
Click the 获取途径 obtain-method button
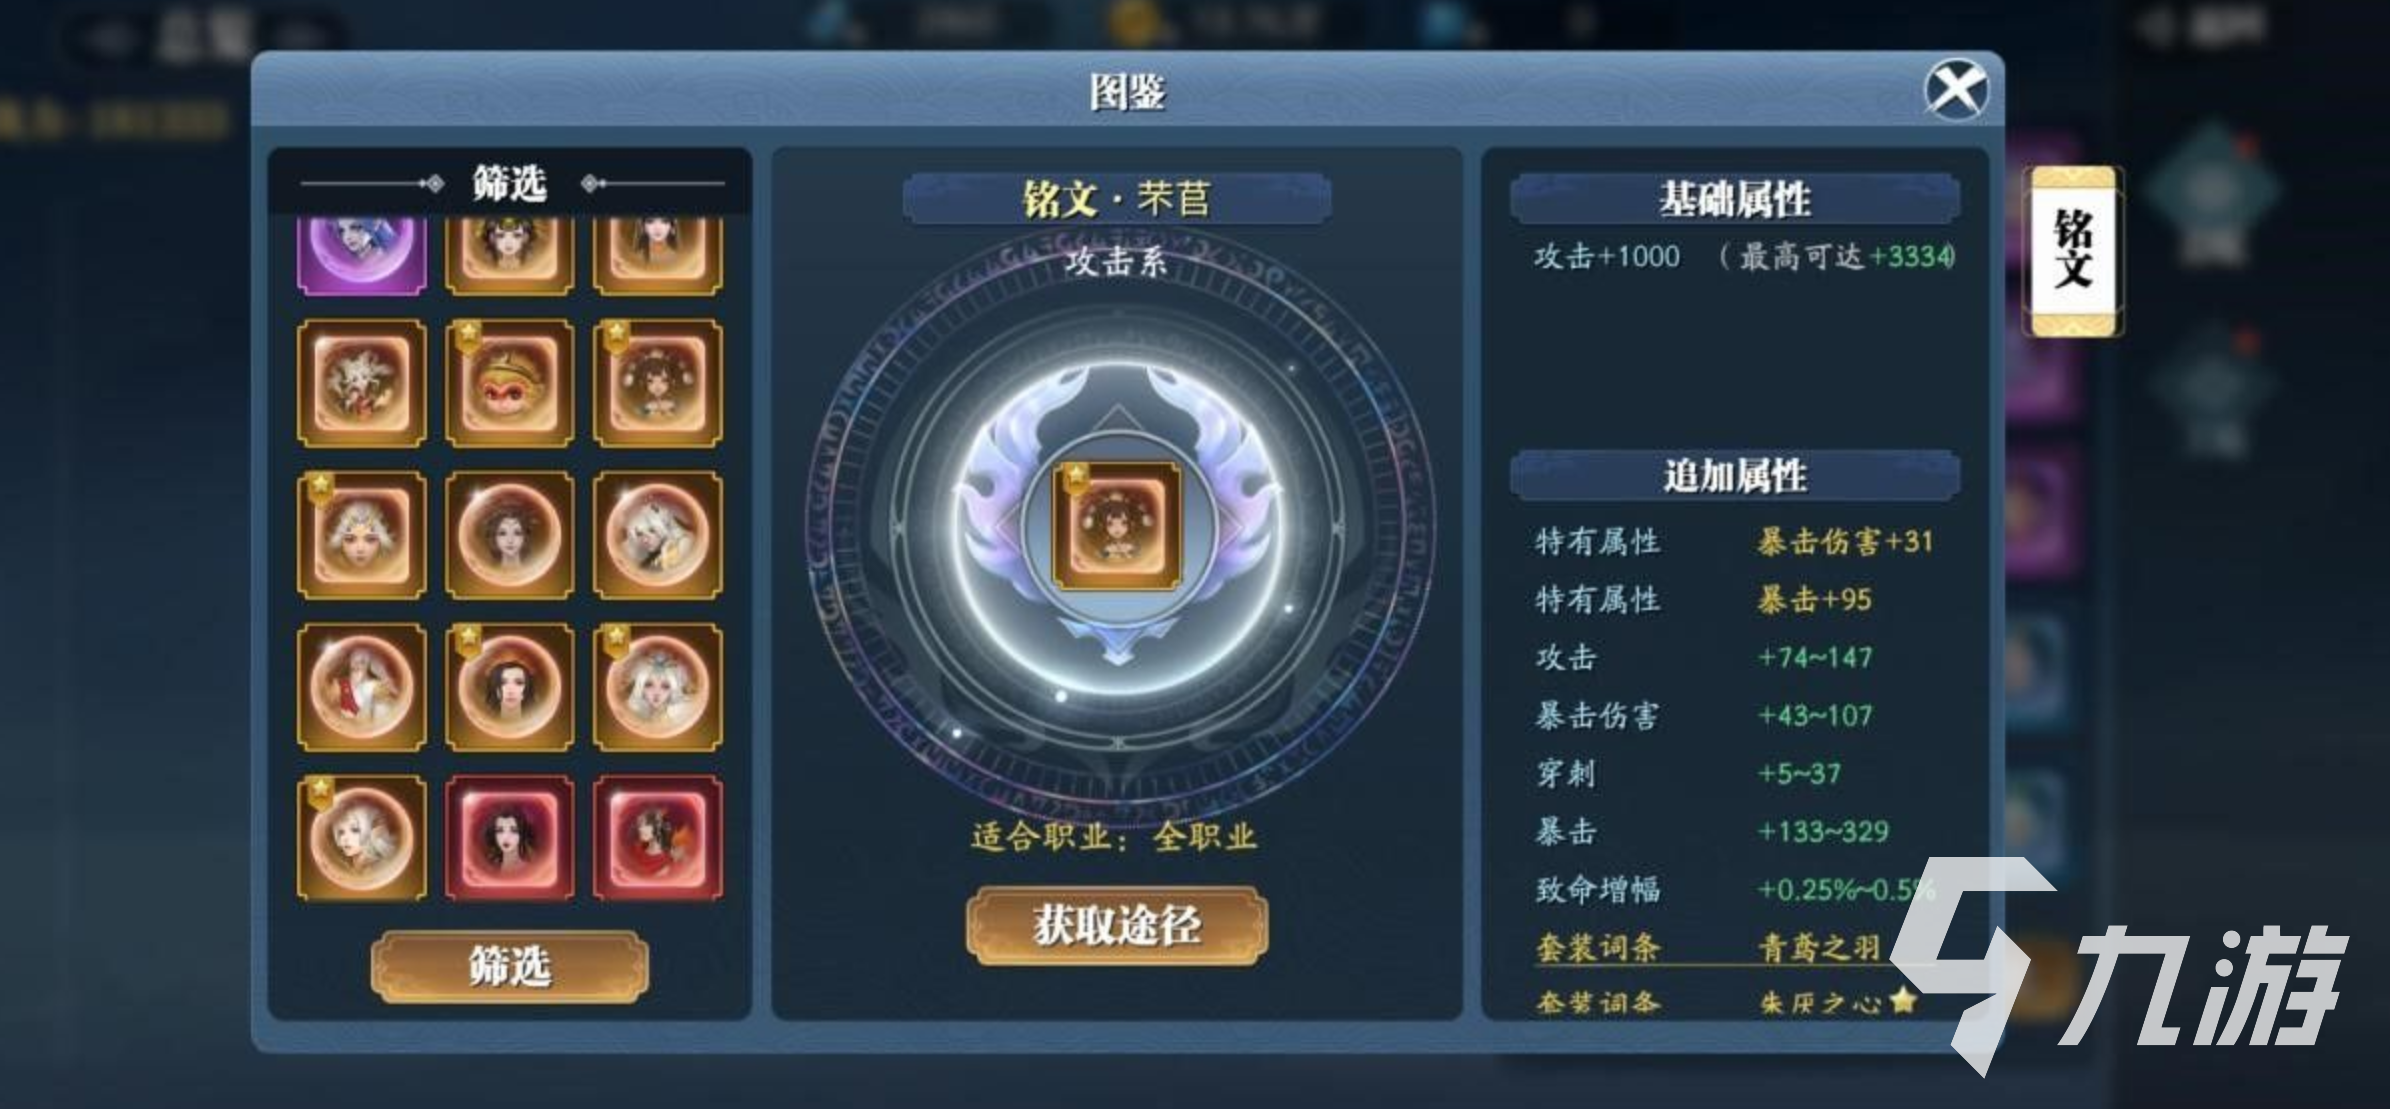pos(1117,926)
